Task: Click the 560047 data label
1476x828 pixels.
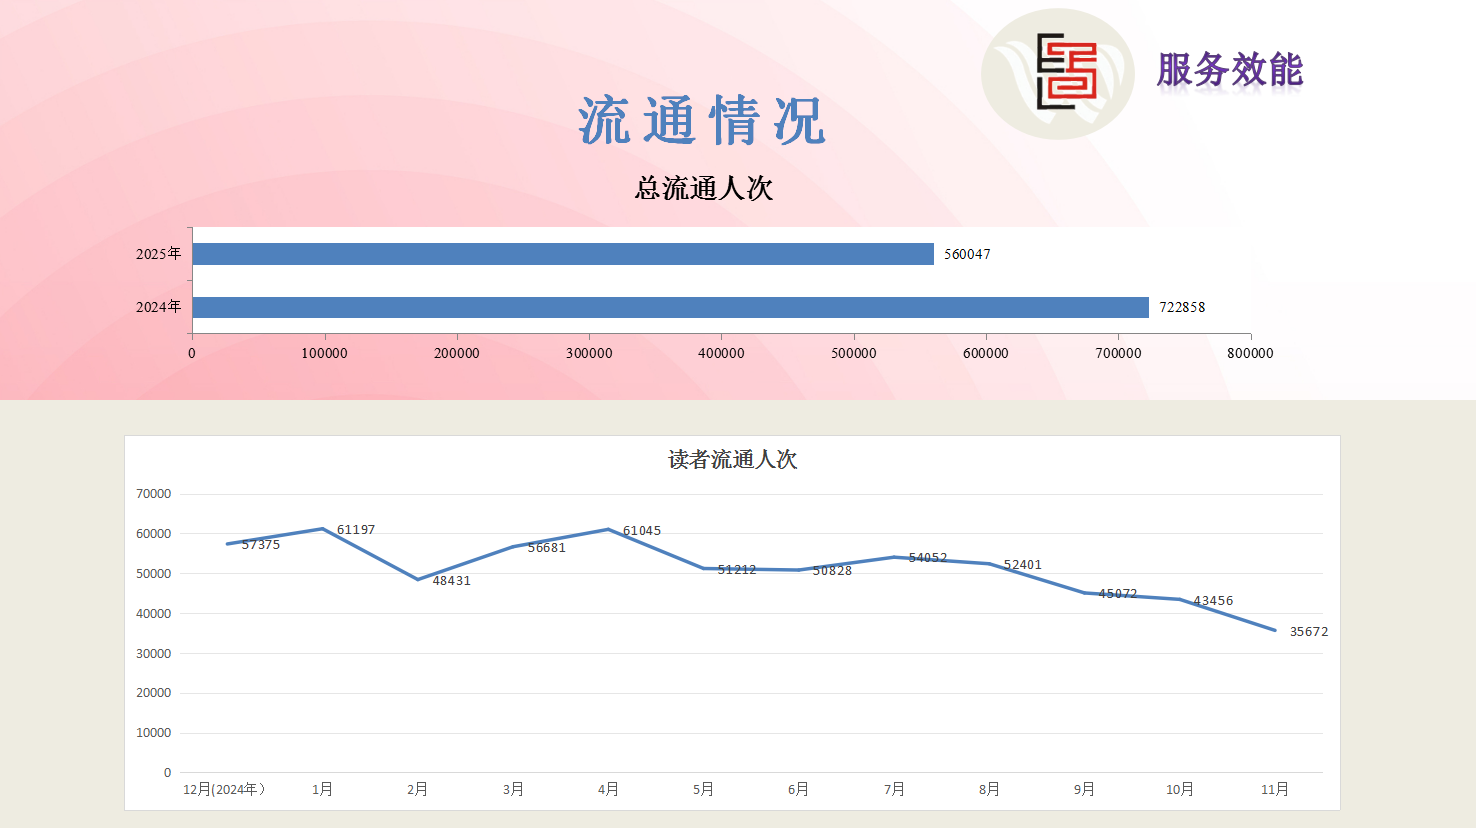Action: tap(967, 254)
